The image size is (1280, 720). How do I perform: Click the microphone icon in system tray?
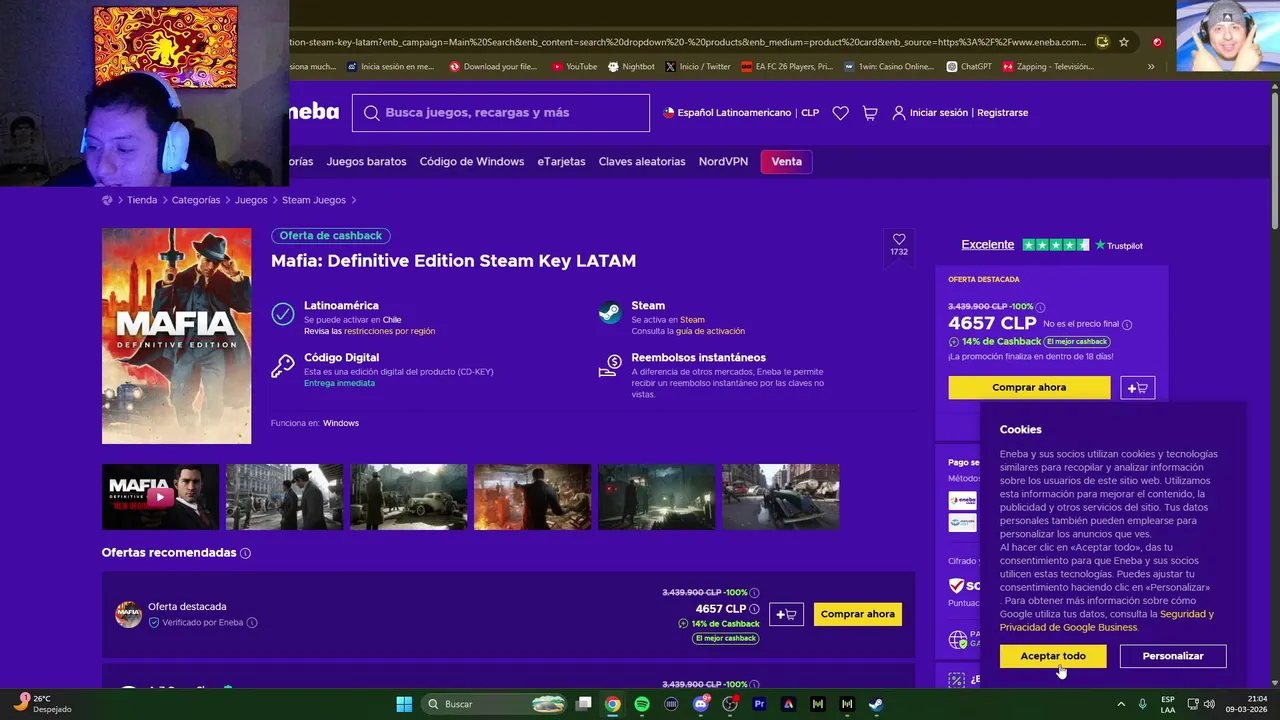pyautogui.click(x=1143, y=704)
